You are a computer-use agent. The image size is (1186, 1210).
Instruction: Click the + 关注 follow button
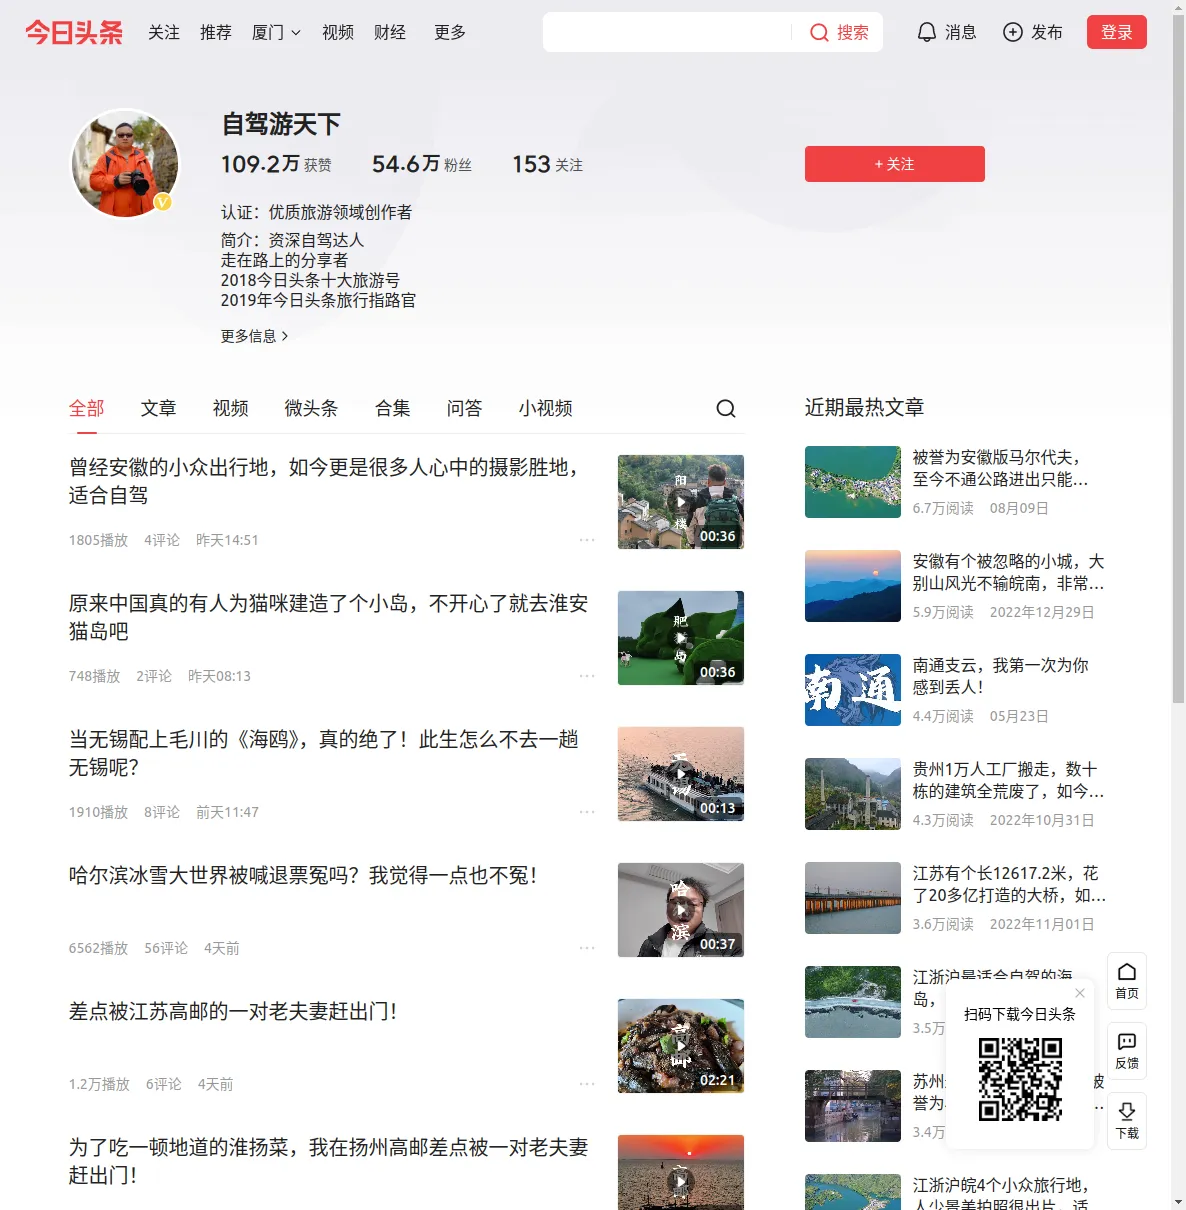[895, 164]
